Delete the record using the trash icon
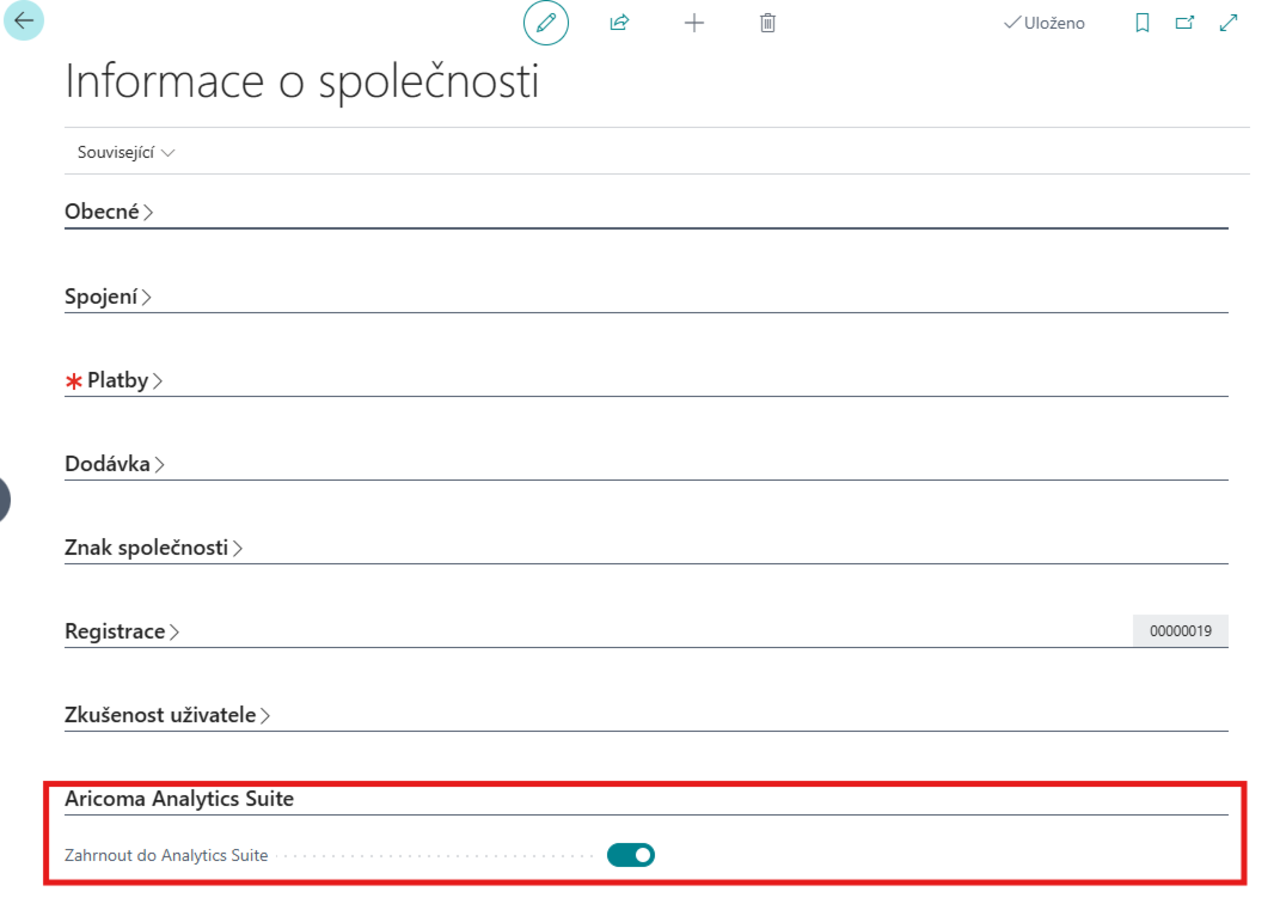This screenshot has width=1280, height=904. coord(767,23)
